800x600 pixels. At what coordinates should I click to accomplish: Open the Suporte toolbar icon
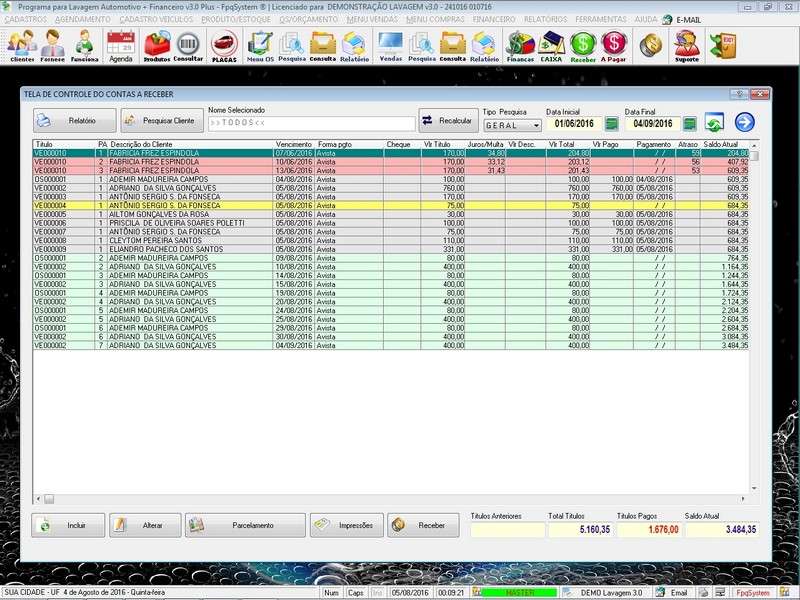(x=687, y=46)
